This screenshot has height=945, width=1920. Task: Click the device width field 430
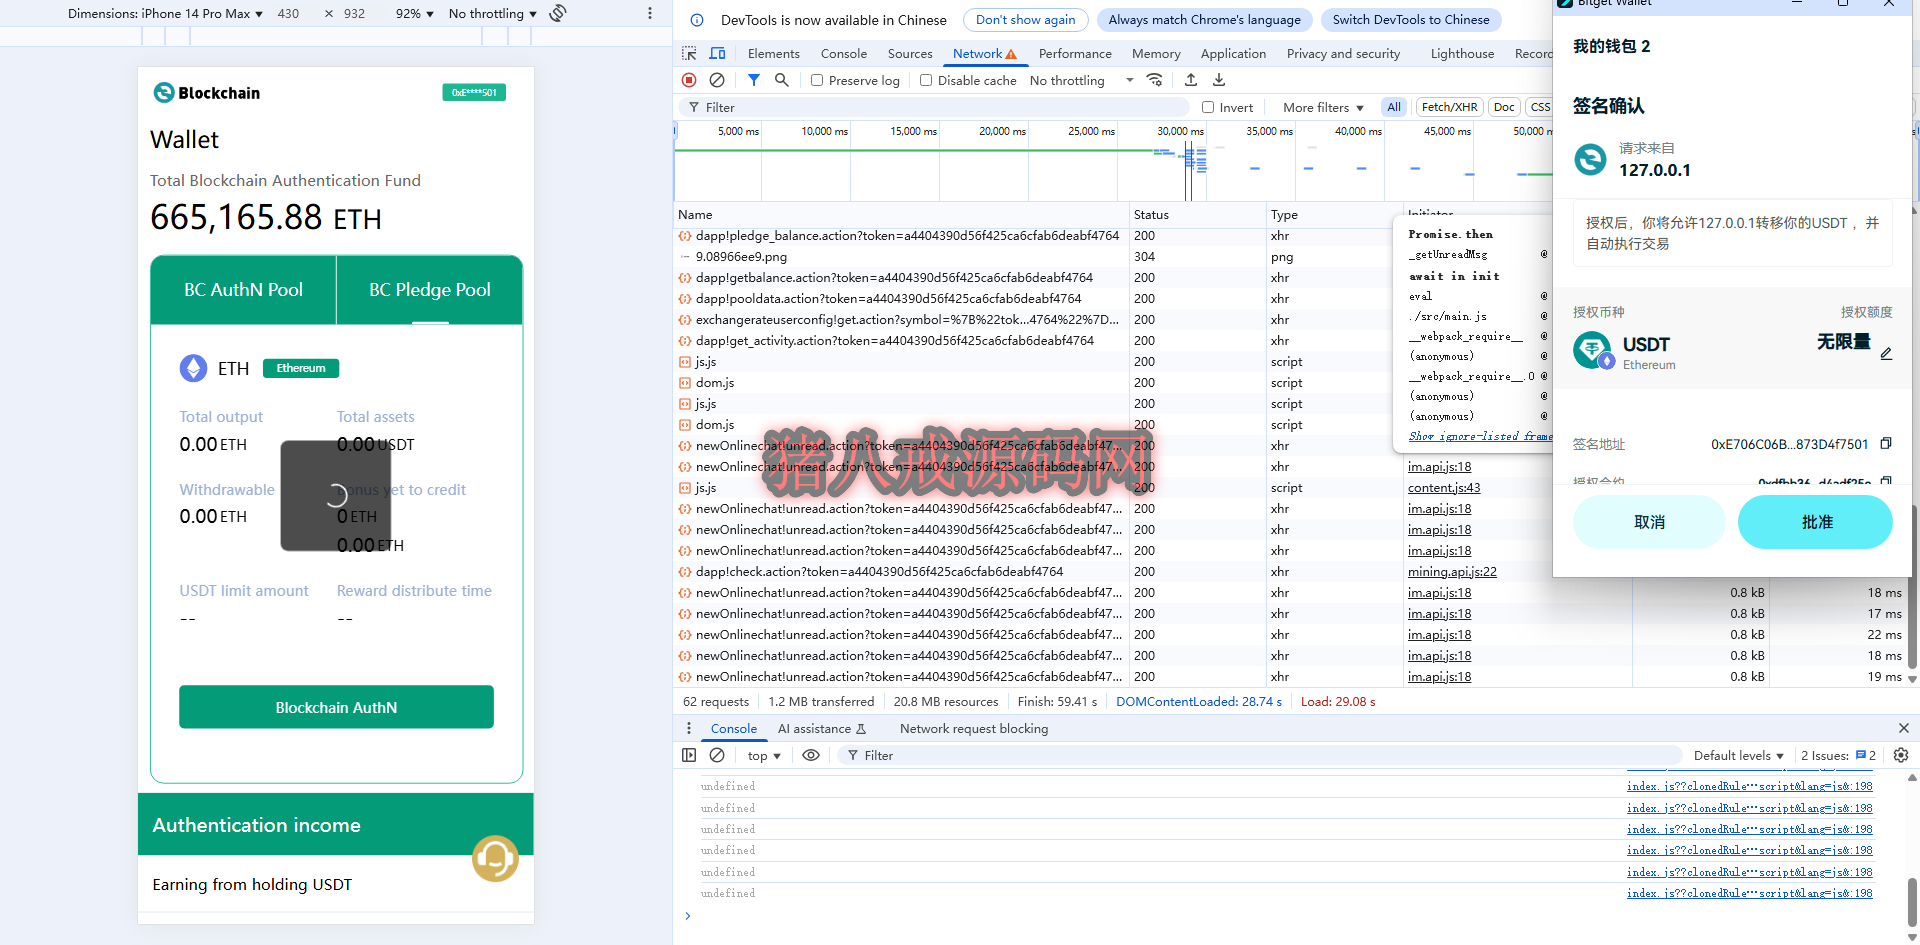tap(288, 13)
